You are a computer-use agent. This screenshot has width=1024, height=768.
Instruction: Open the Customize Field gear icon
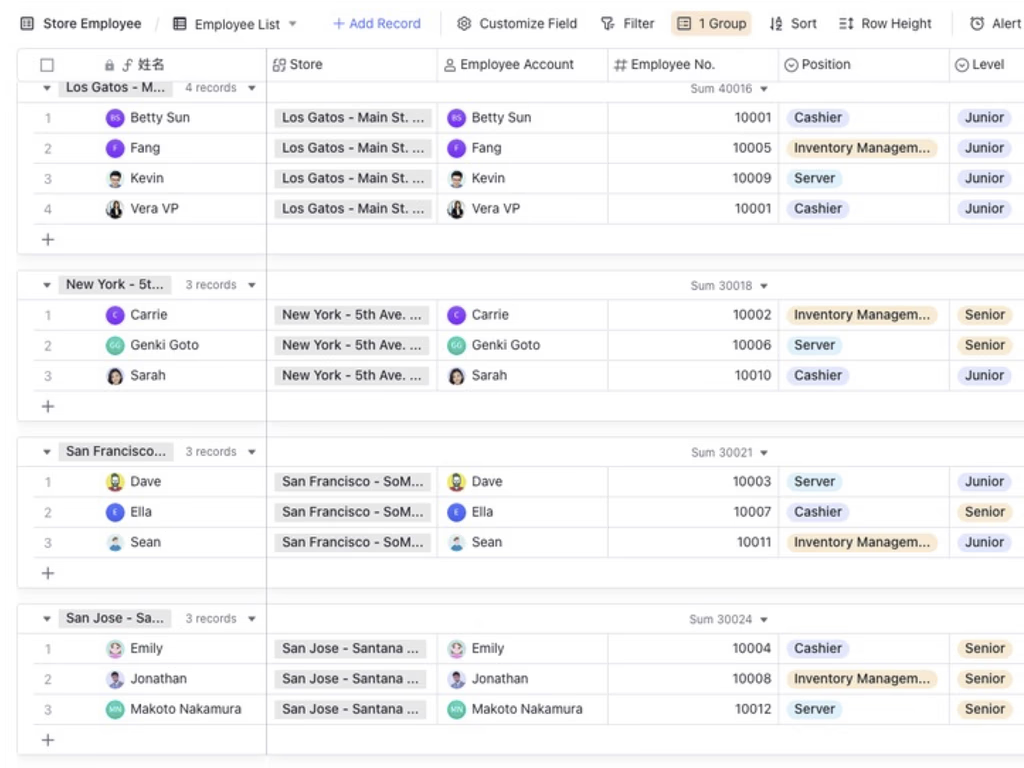pos(464,24)
